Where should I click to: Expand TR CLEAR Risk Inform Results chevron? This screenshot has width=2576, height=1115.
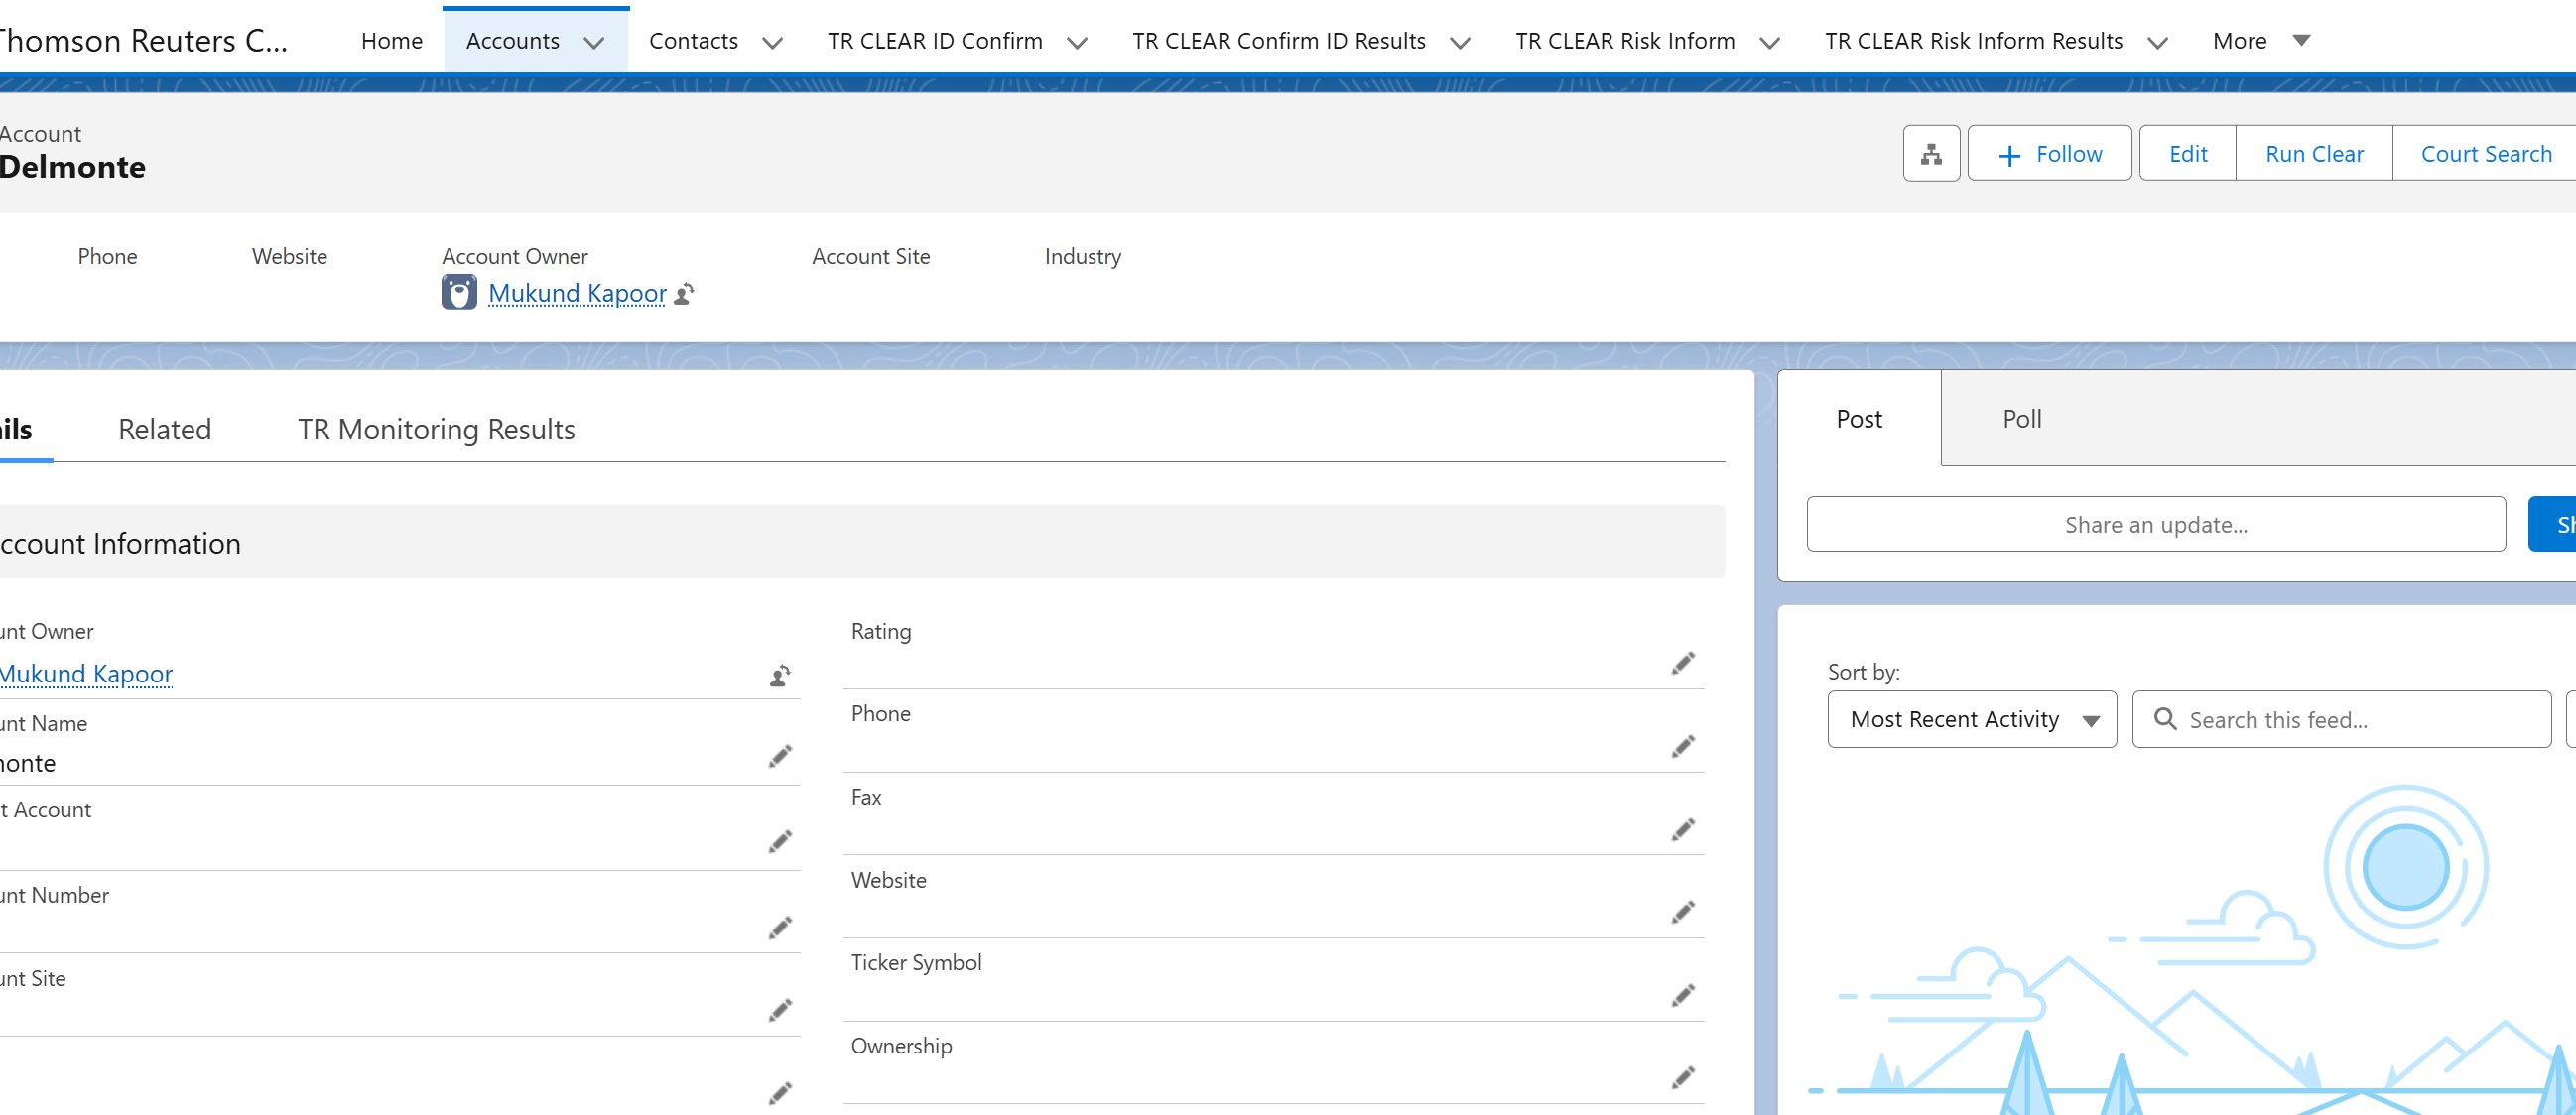[x=2157, y=42]
